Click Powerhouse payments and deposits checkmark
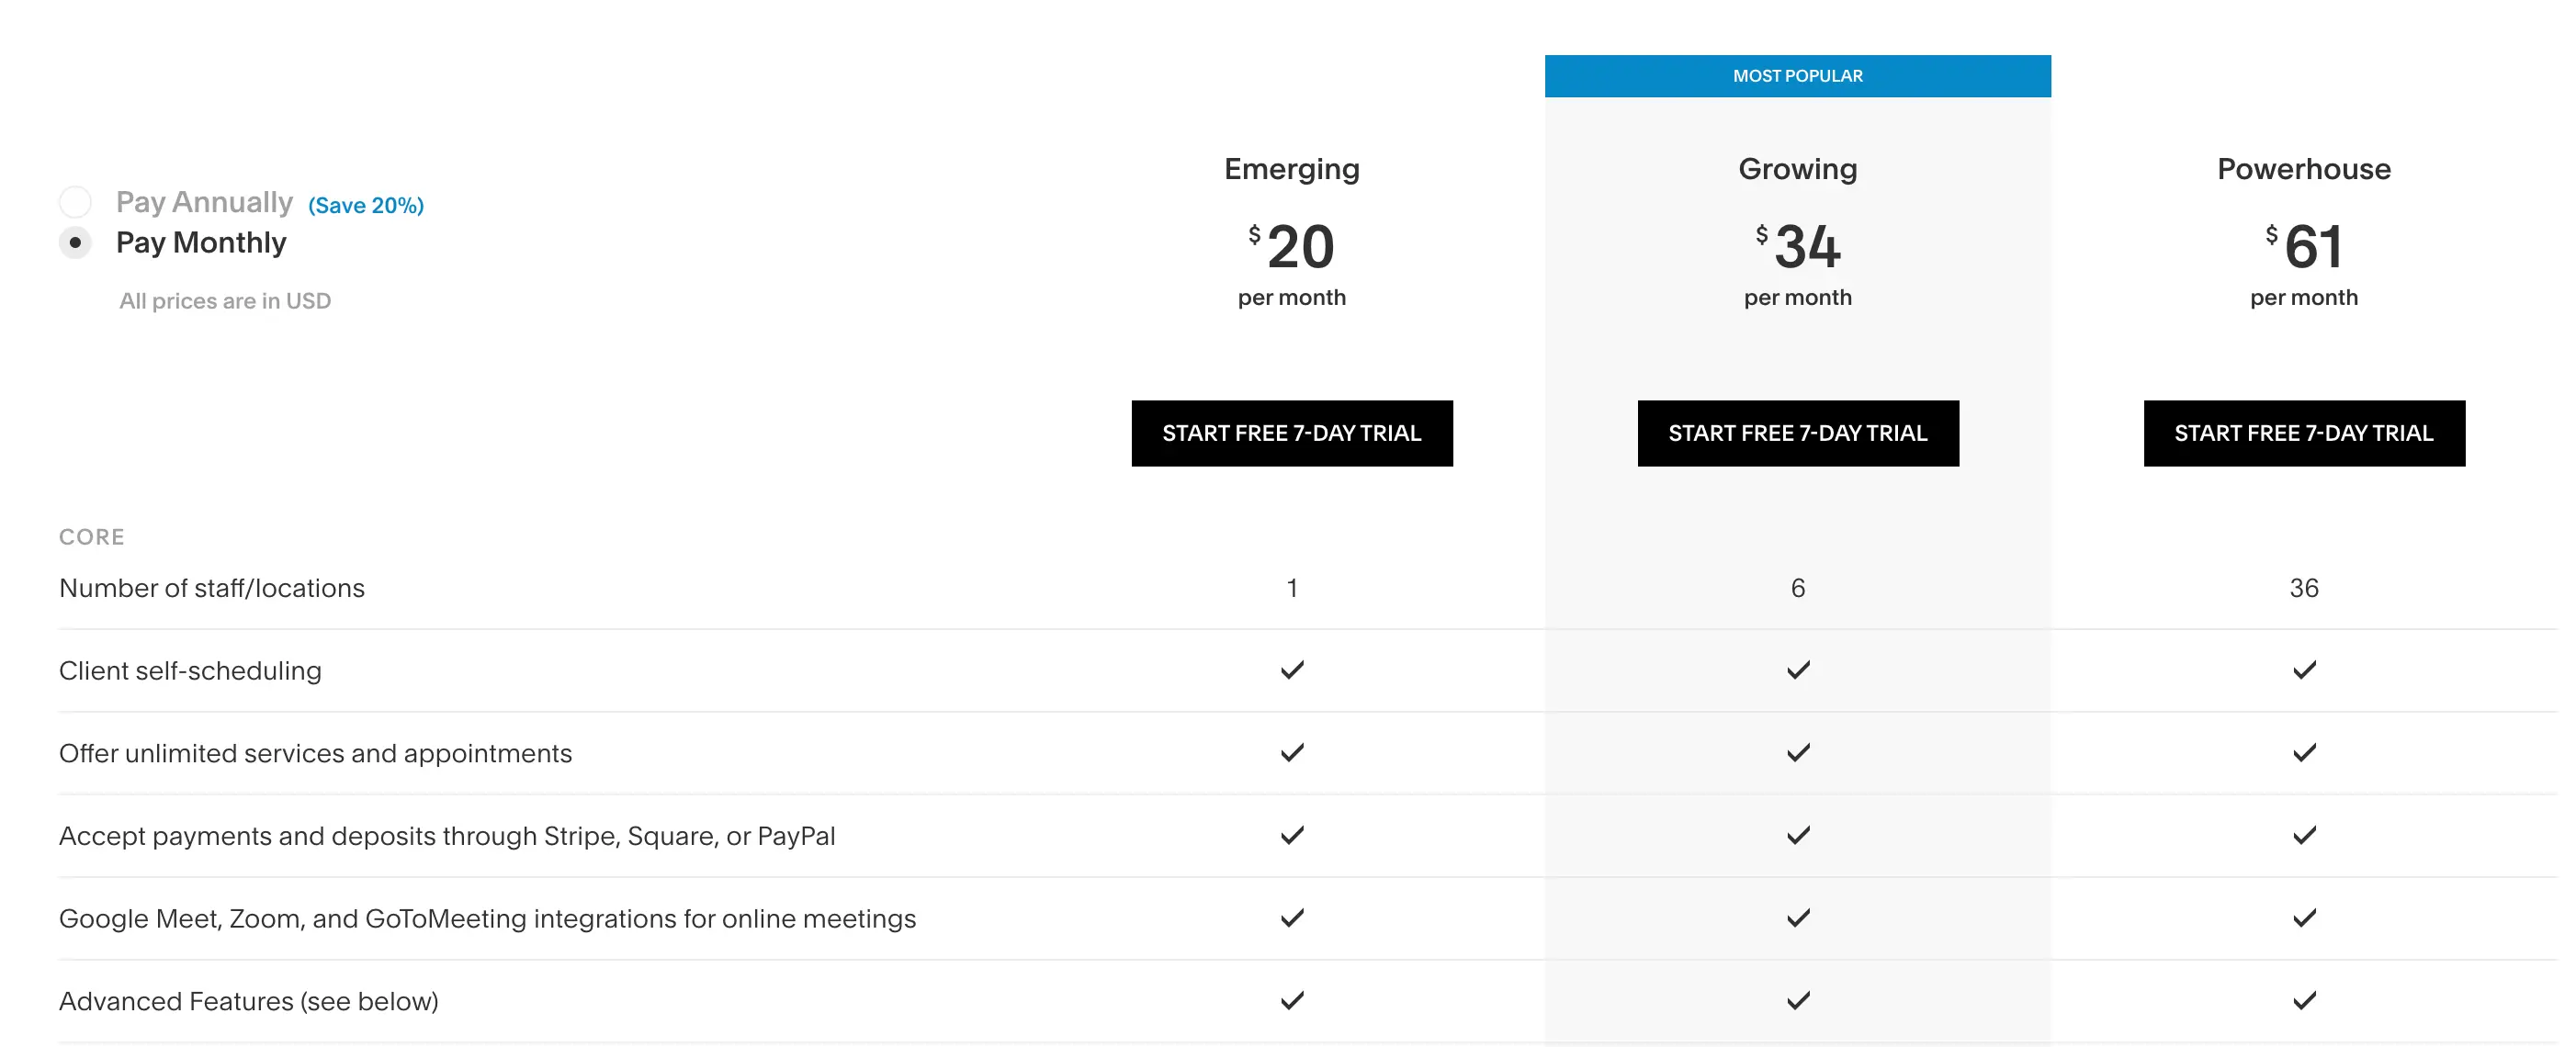2576x1047 pixels. click(2304, 835)
